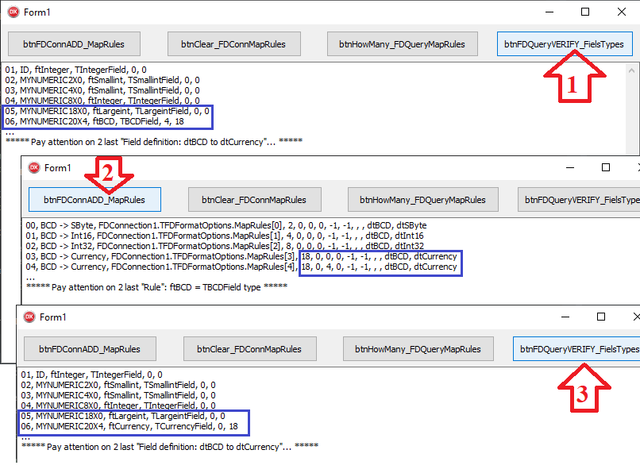Maximize the middle Form1 window

coord(606,168)
